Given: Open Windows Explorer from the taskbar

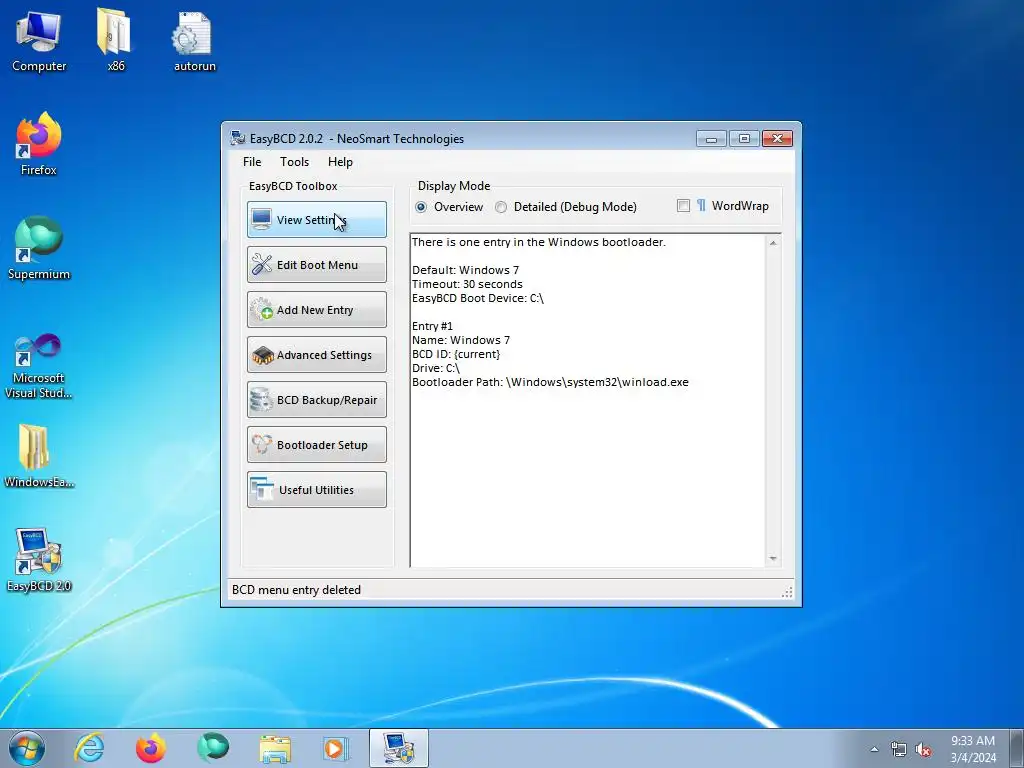Looking at the screenshot, I should [275, 748].
